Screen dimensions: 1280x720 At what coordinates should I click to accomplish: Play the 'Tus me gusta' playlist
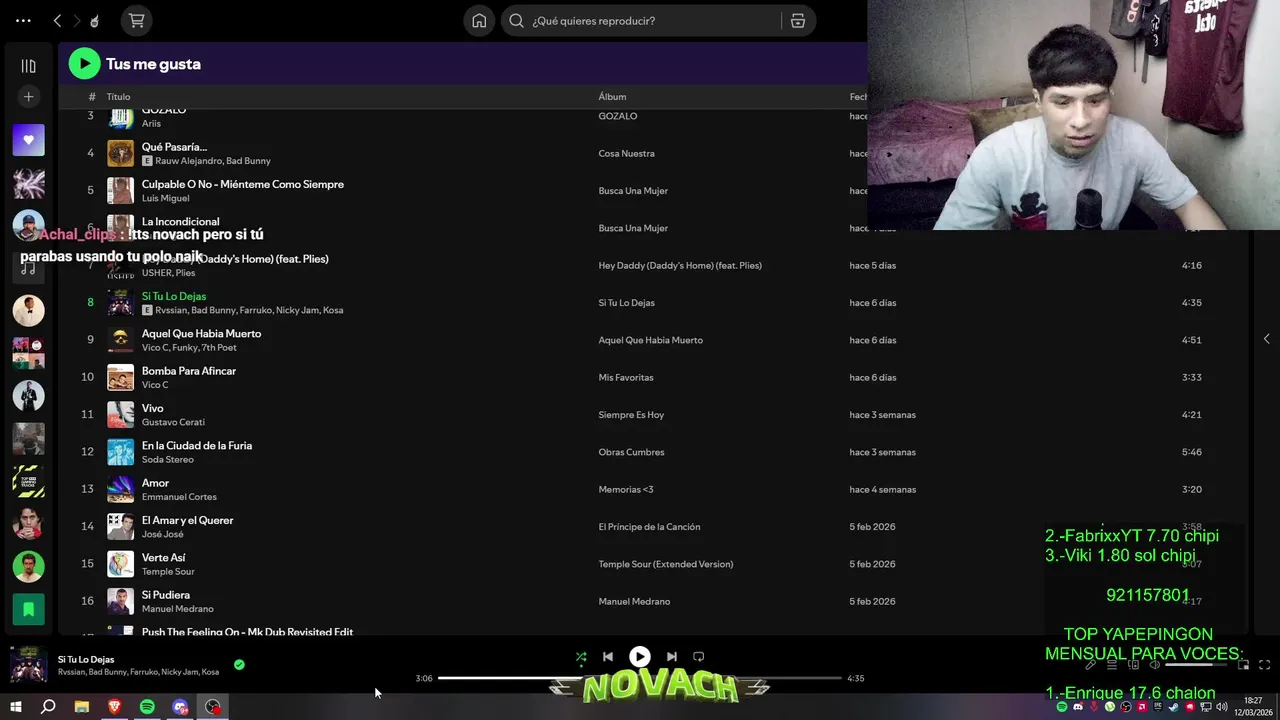coord(84,63)
